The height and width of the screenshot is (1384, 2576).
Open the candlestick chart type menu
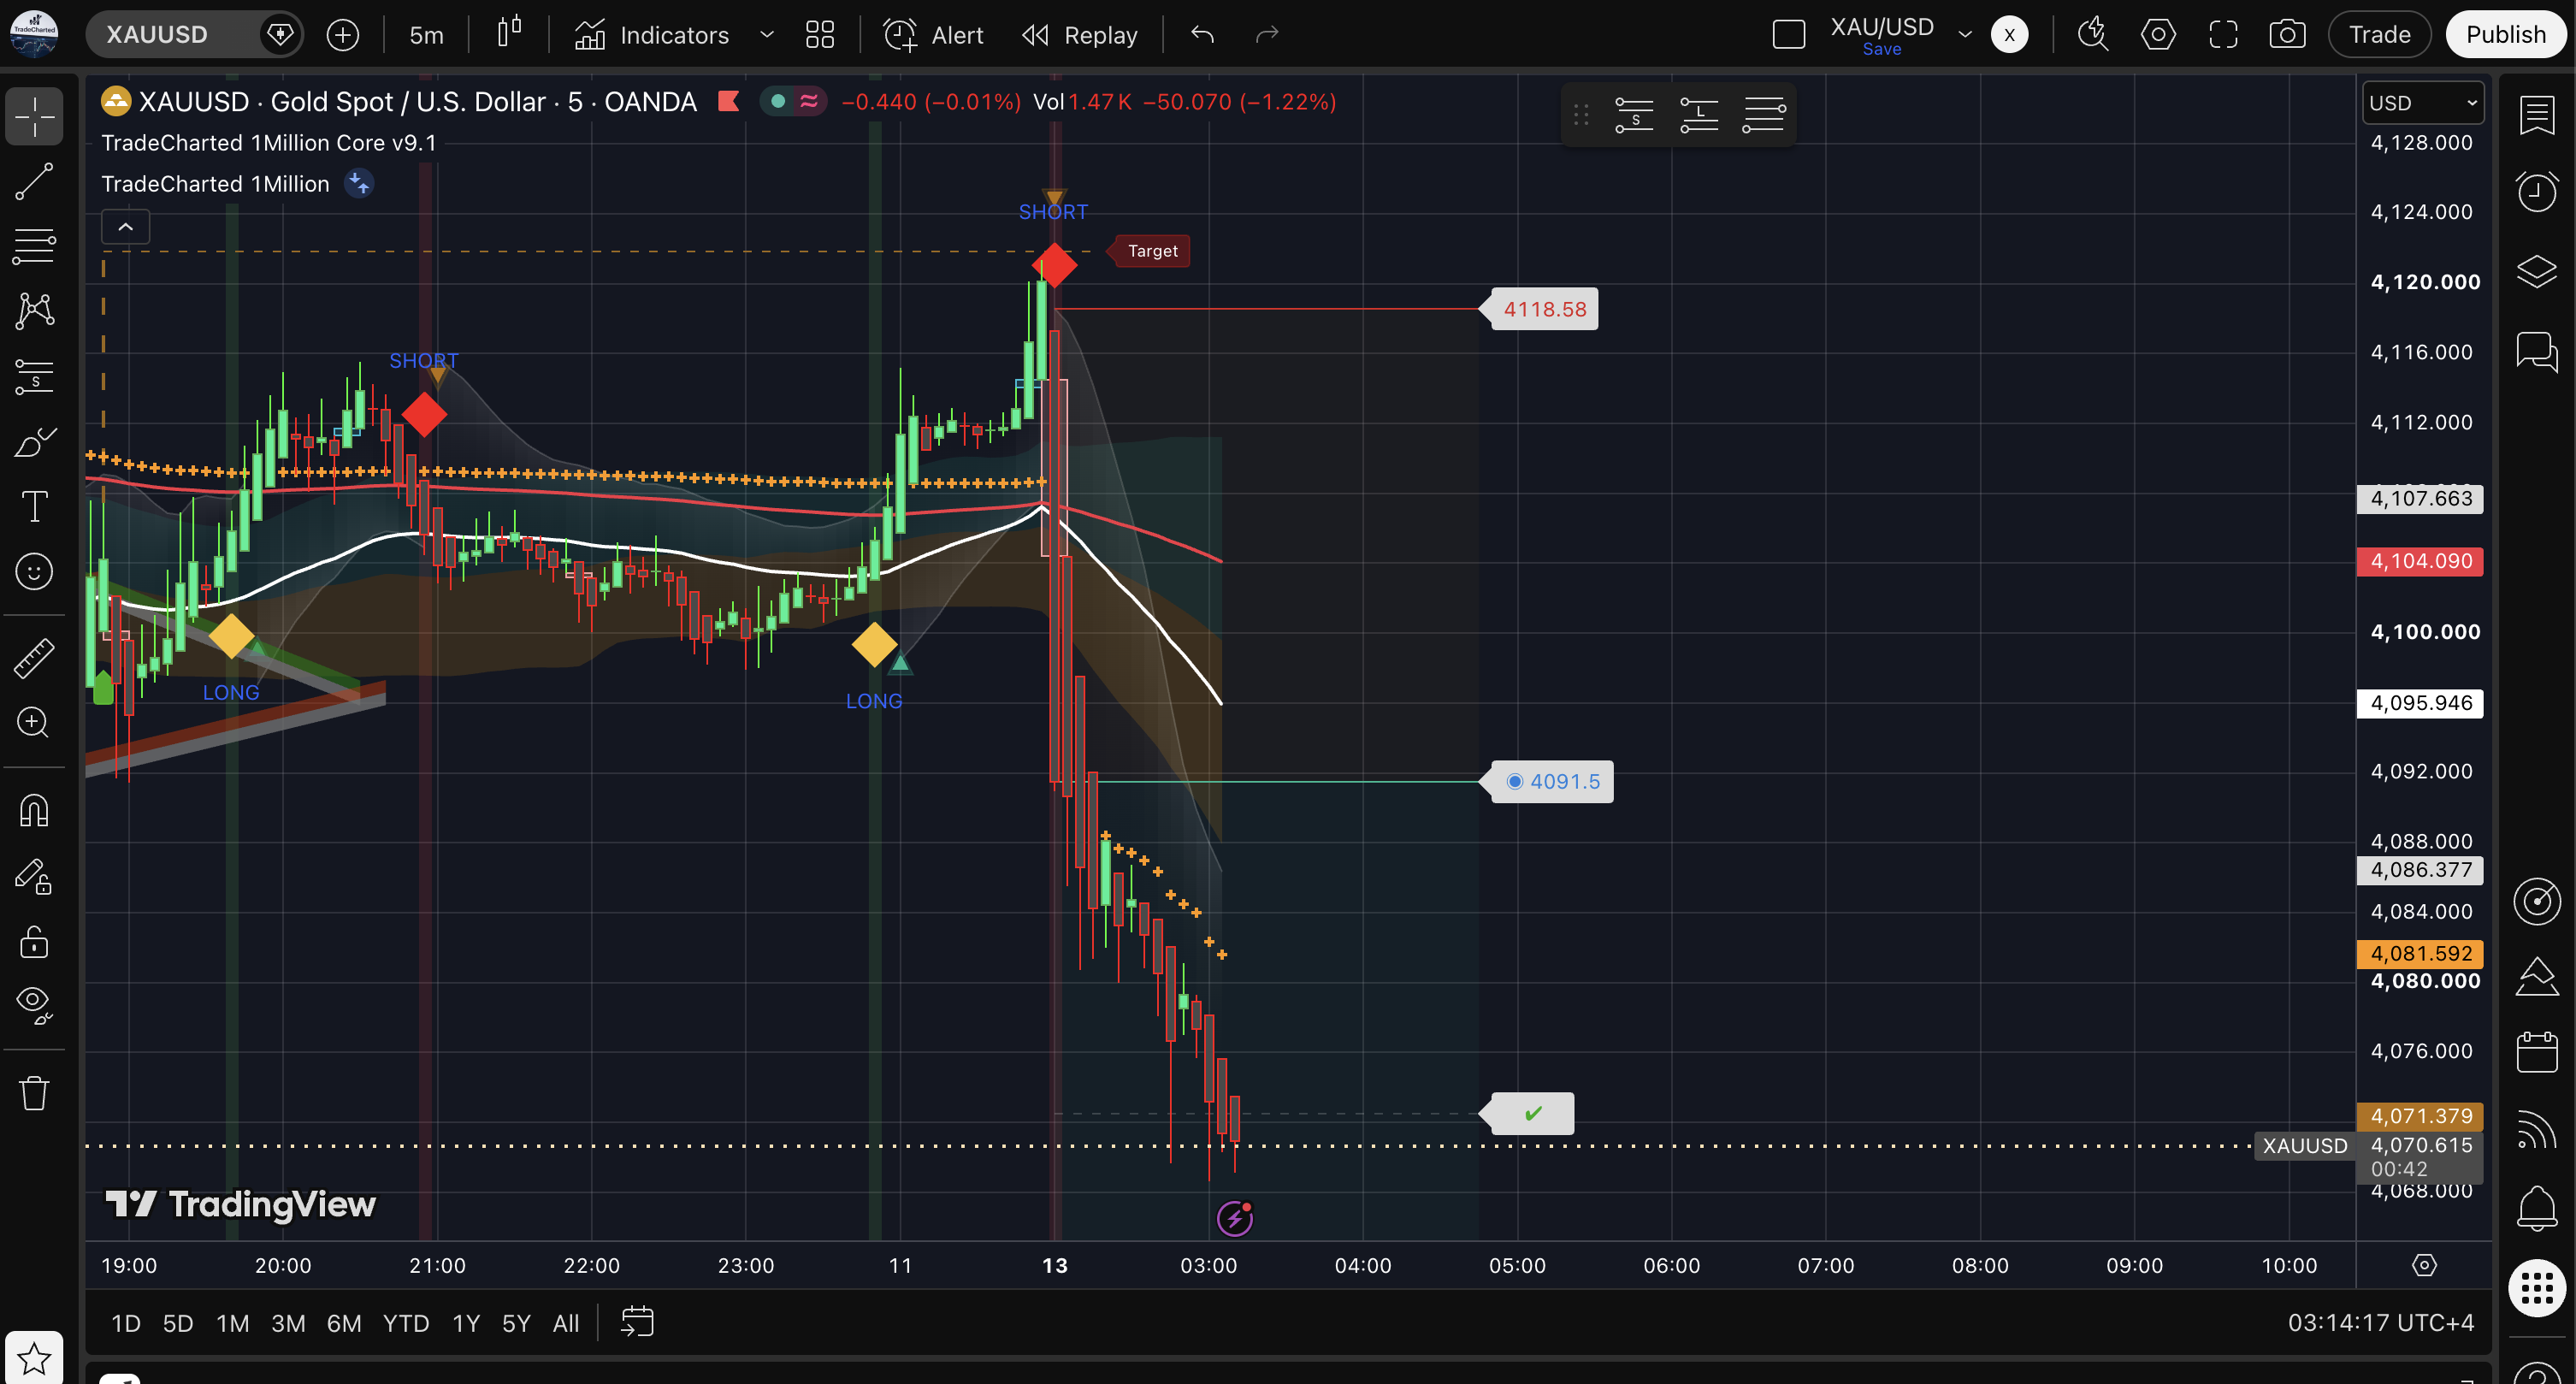pyautogui.click(x=509, y=34)
